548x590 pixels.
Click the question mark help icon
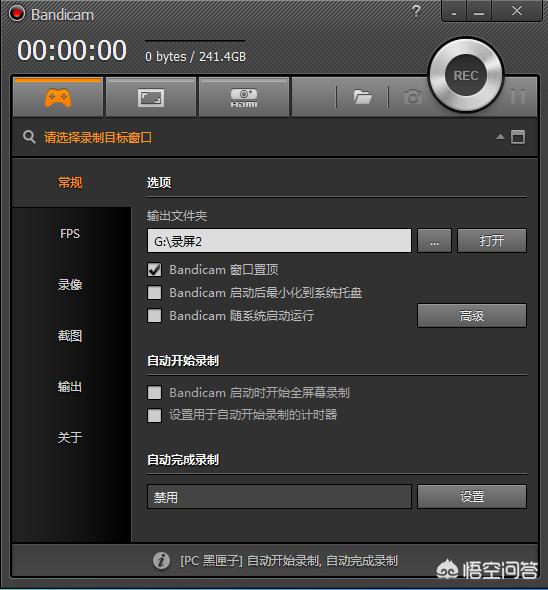tap(416, 11)
